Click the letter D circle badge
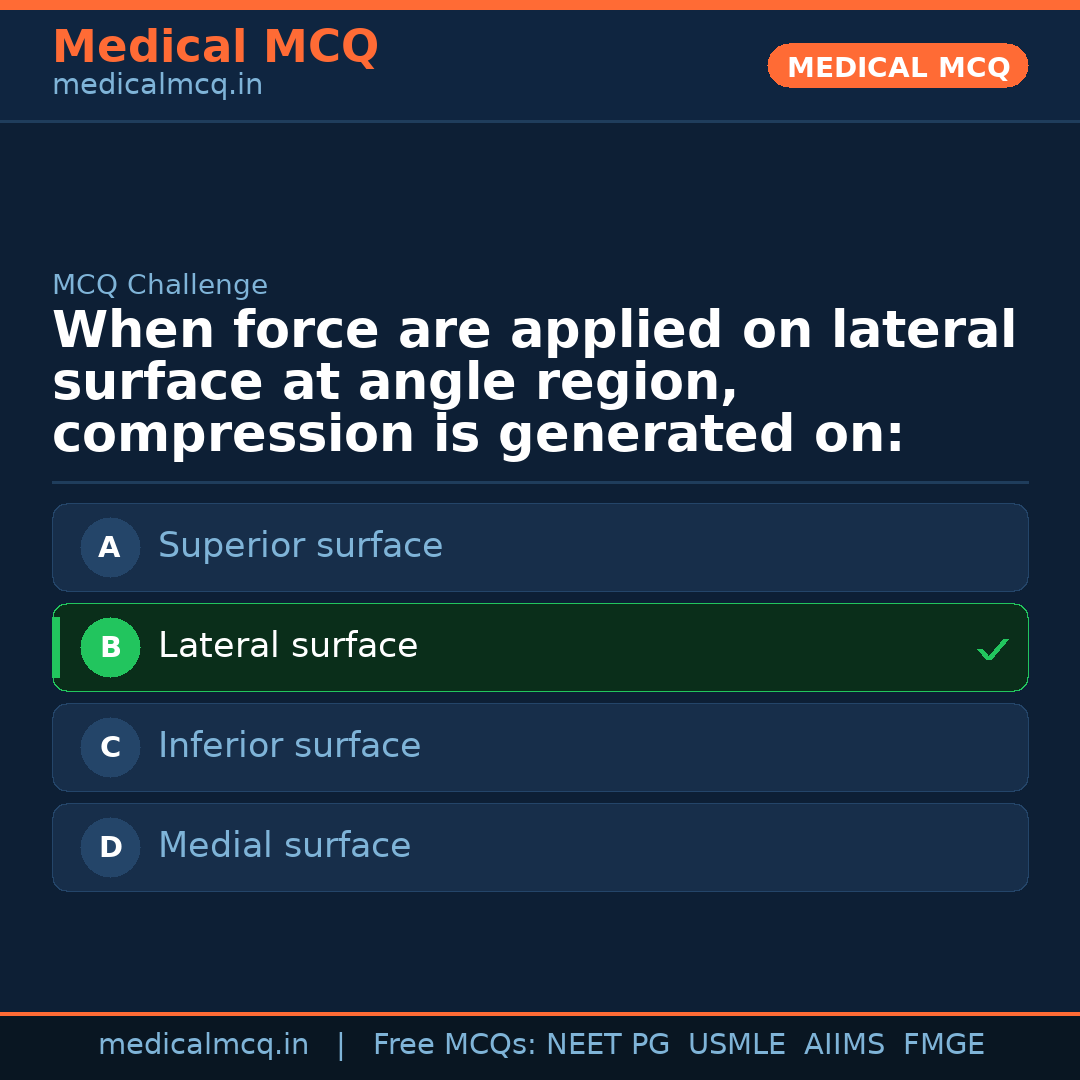This screenshot has height=1080, width=1080. pyautogui.click(x=110, y=847)
